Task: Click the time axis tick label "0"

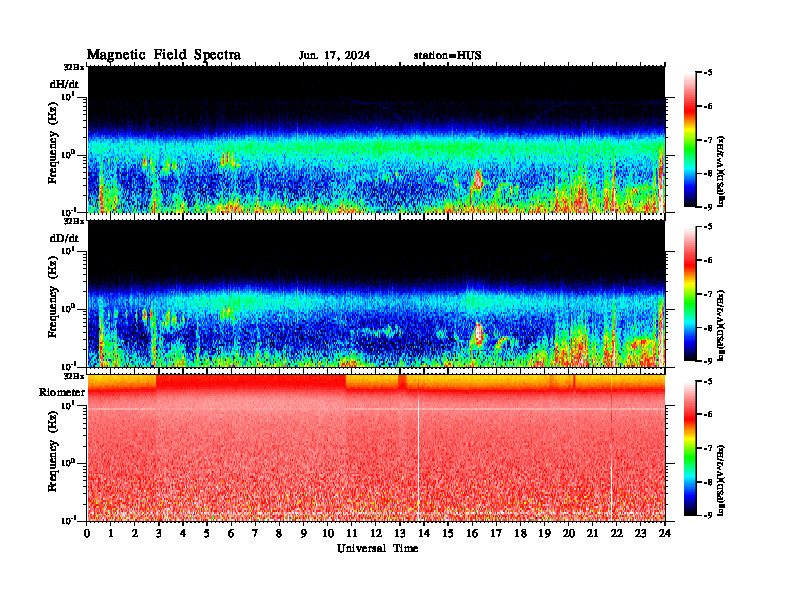Action: point(87,533)
